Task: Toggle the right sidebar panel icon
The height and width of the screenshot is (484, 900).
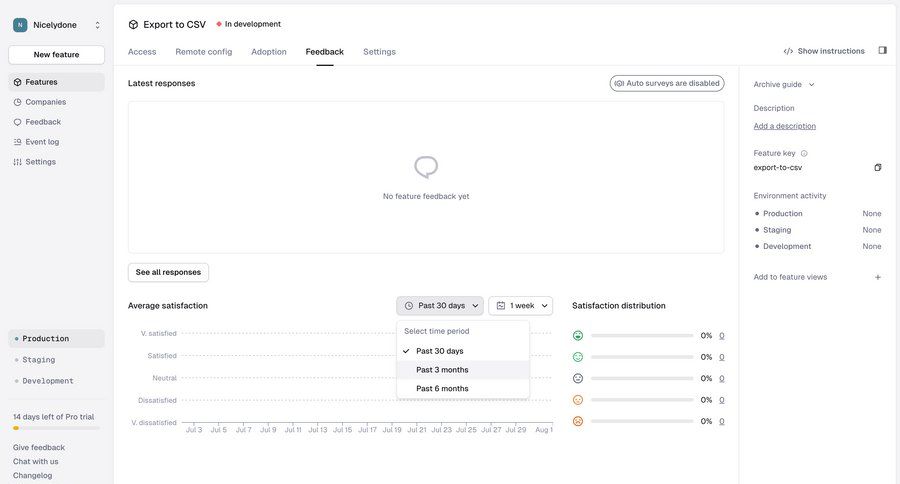Action: (x=882, y=51)
